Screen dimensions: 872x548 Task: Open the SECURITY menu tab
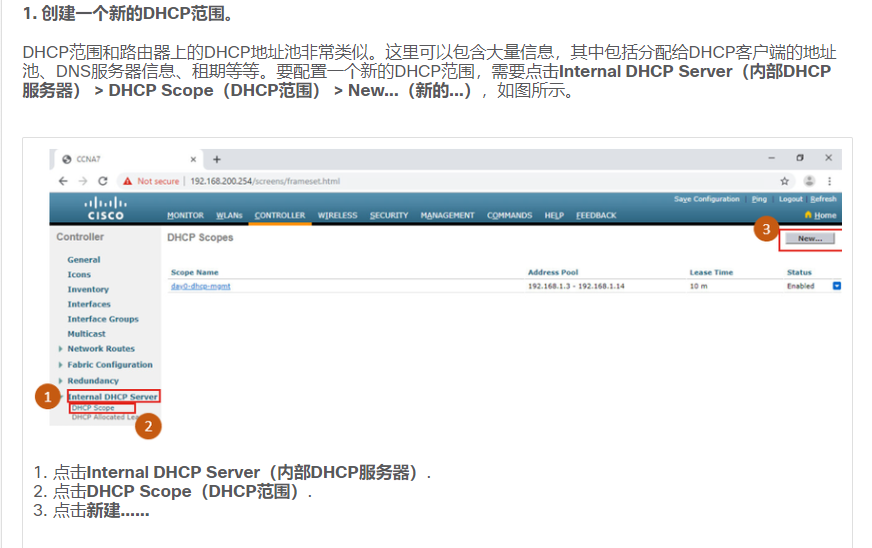(389, 215)
